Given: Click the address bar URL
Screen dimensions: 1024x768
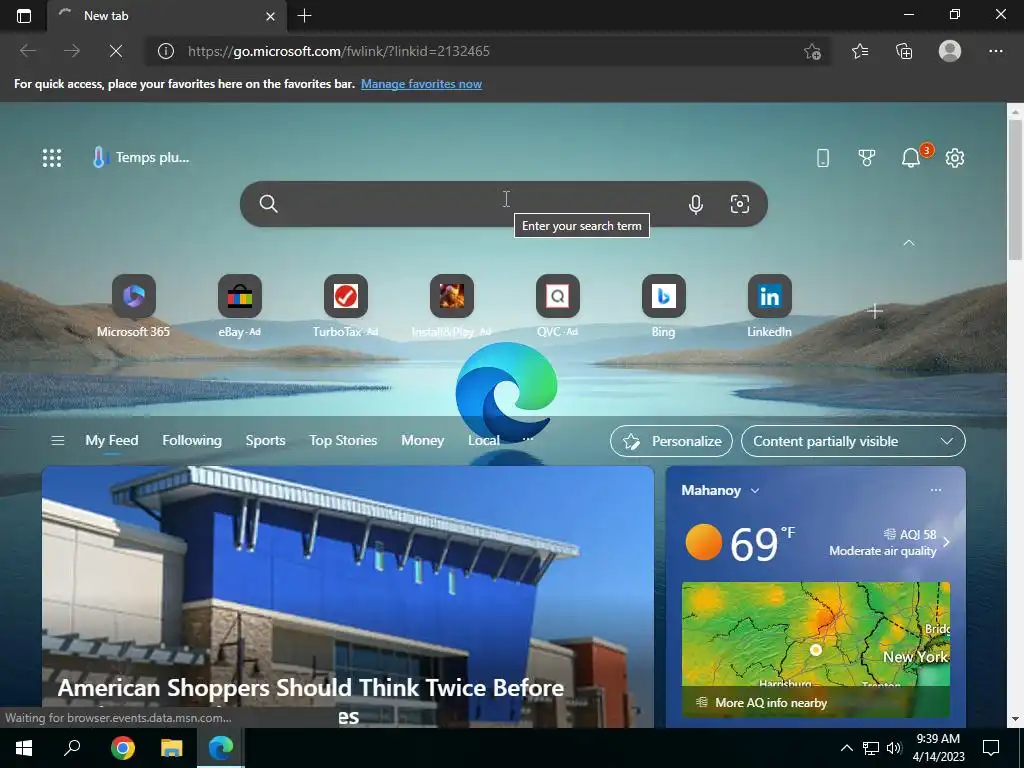Looking at the screenshot, I should 339,51.
